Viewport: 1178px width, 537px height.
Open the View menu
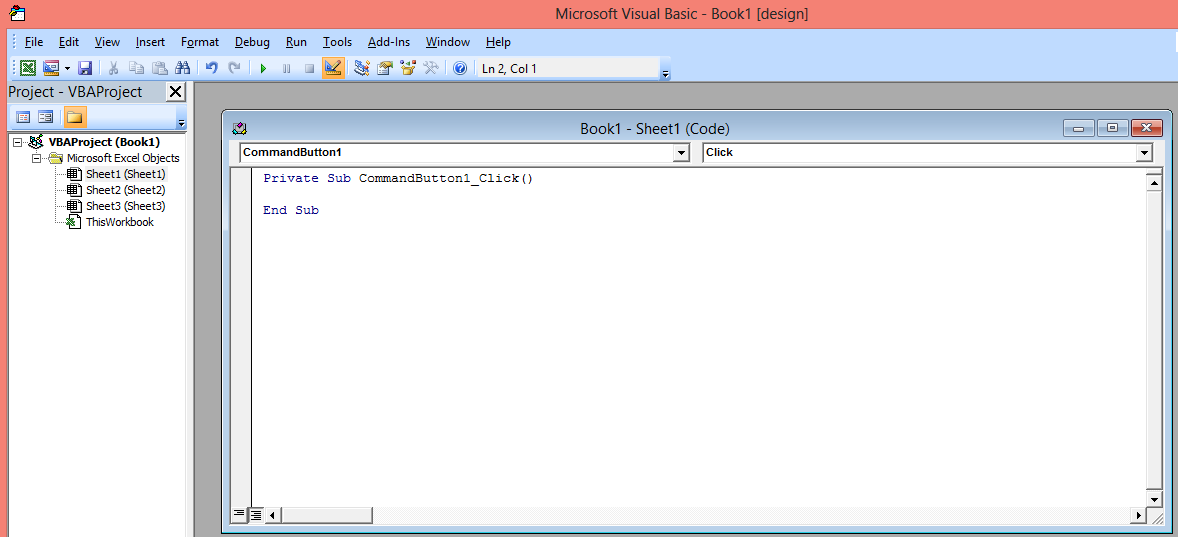[x=107, y=42]
